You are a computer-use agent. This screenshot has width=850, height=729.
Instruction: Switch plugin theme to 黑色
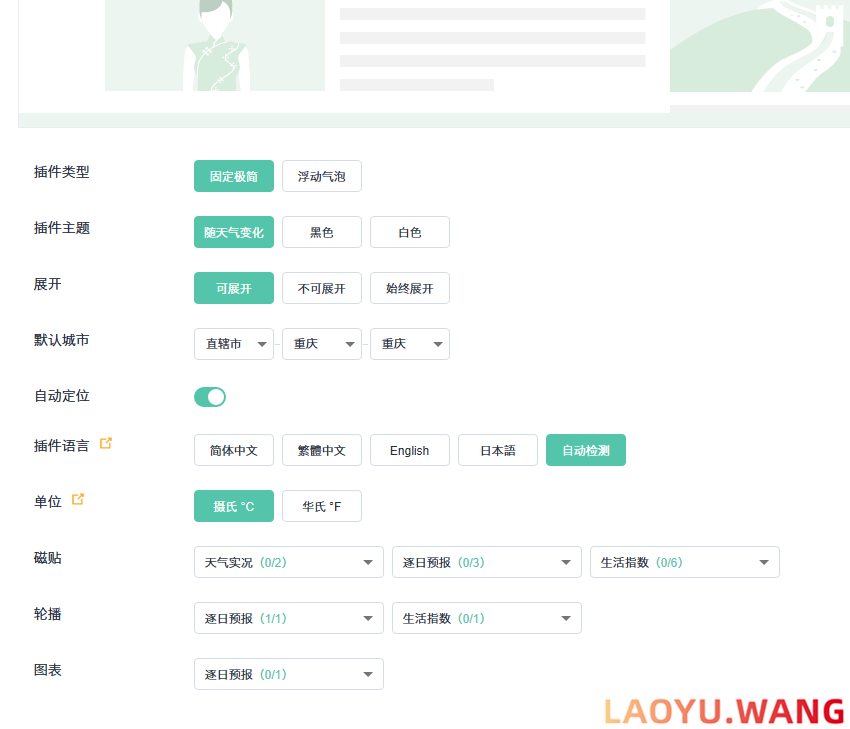point(322,232)
